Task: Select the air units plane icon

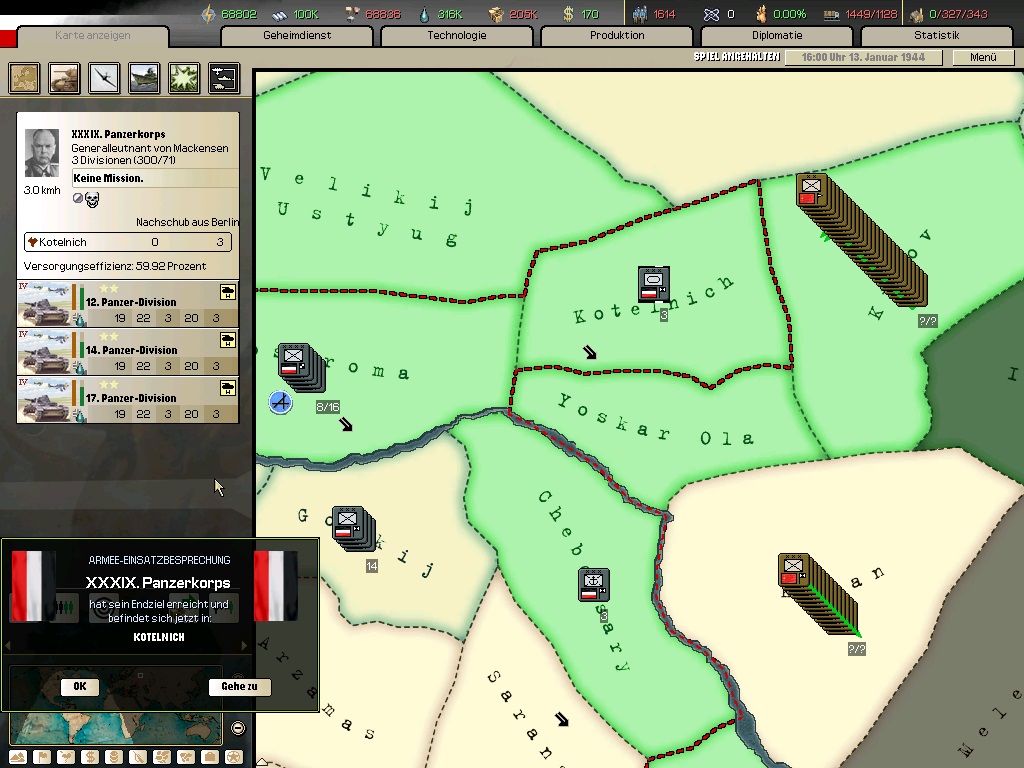Action: coord(104,78)
